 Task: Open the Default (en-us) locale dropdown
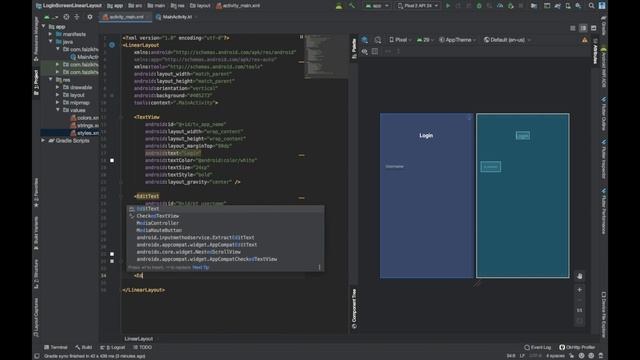507,40
